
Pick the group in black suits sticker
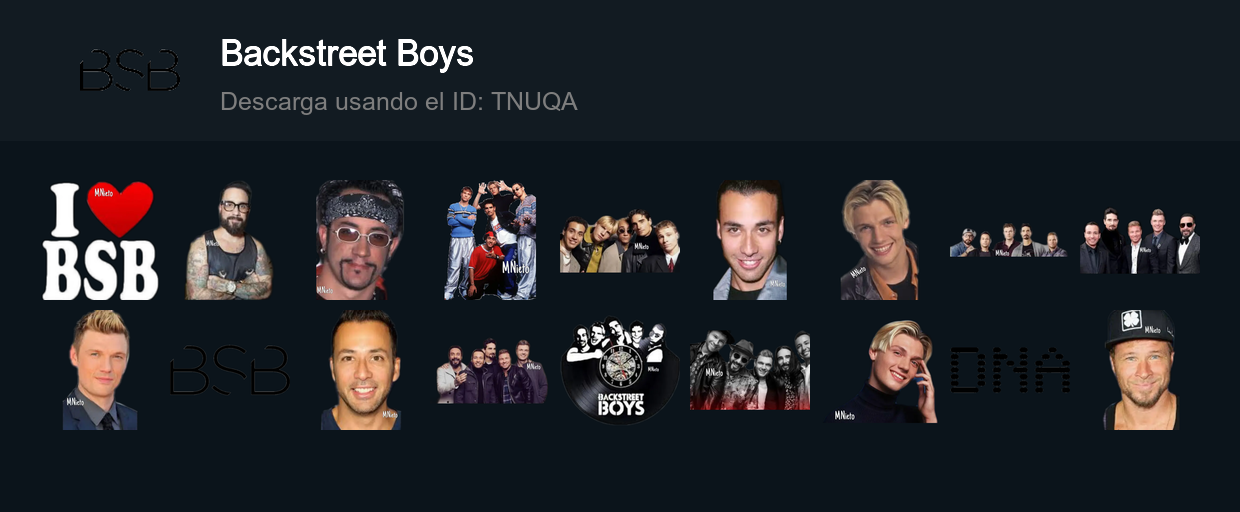tap(1140, 241)
